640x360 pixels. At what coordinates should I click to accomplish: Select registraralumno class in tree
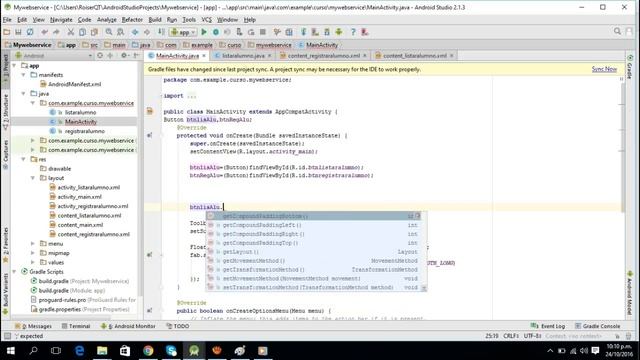(x=84, y=131)
